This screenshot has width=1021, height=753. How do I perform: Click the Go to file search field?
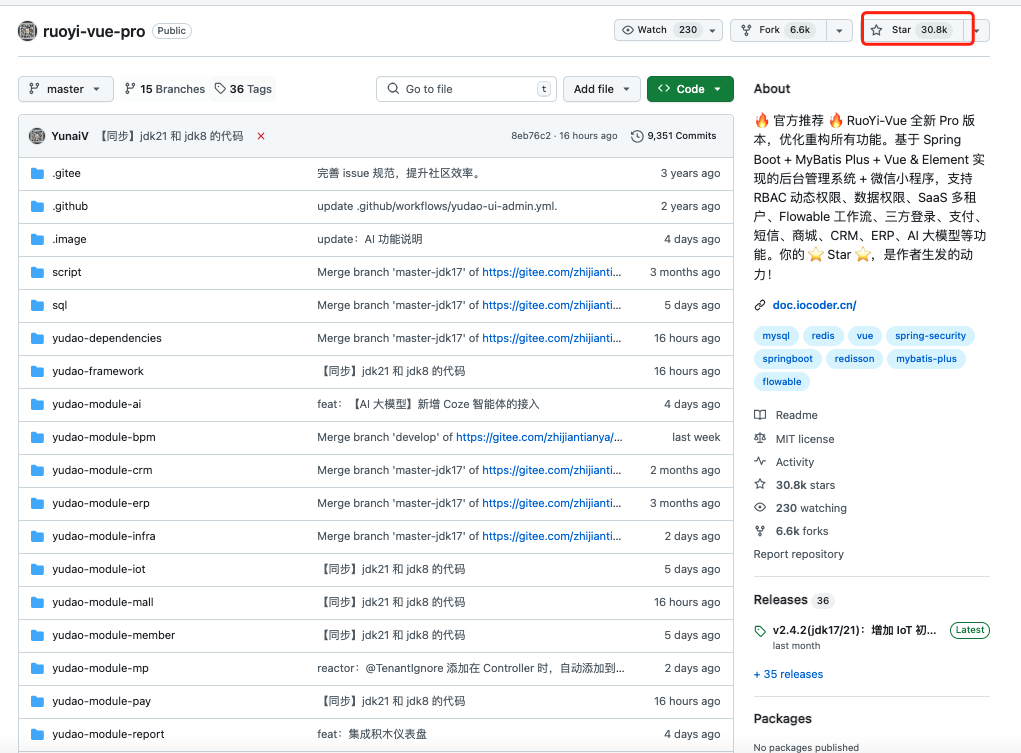[466, 88]
